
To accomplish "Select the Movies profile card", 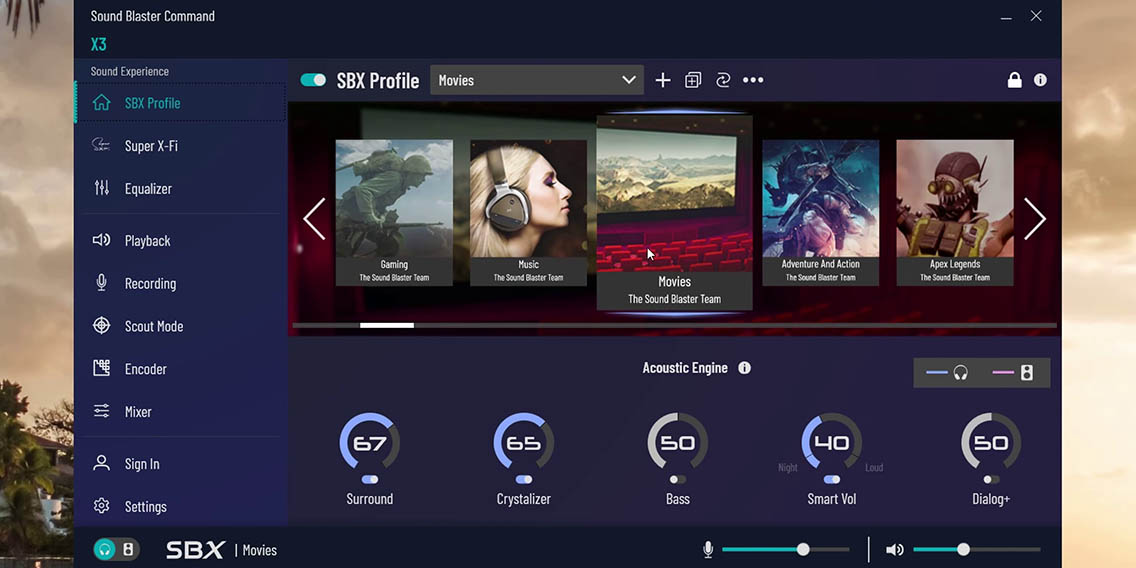I will coord(674,213).
